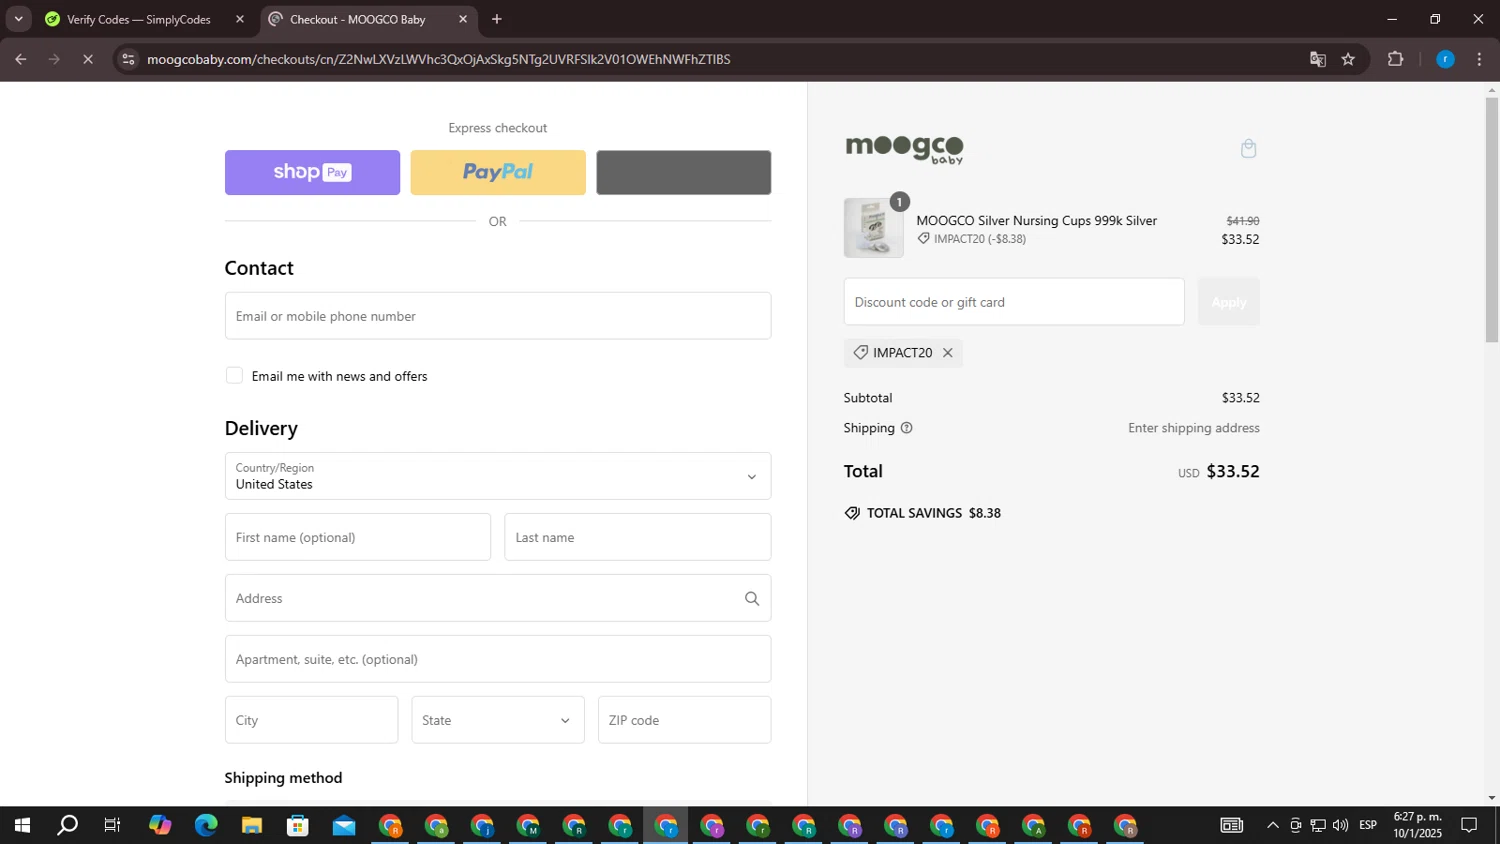Click the Discount code or gift card field
The height and width of the screenshot is (844, 1500).
point(1014,302)
